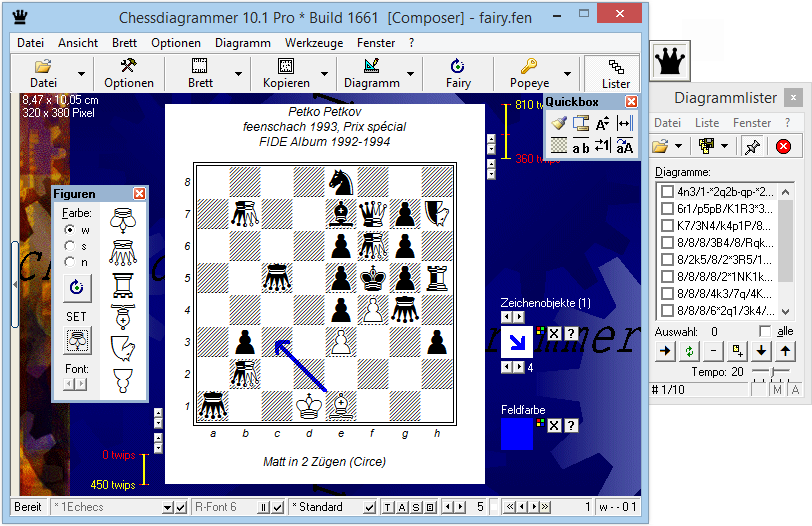Open the Werkzeuge menu
Screen dimensions: 812x526
(314, 43)
